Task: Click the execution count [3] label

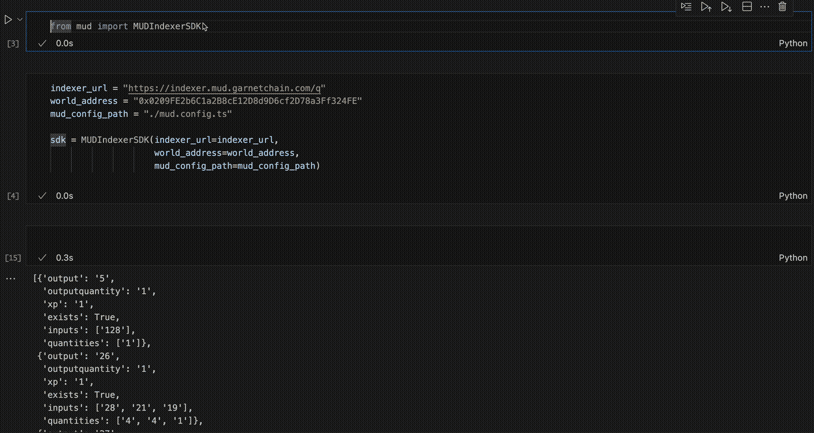Action: (x=12, y=44)
